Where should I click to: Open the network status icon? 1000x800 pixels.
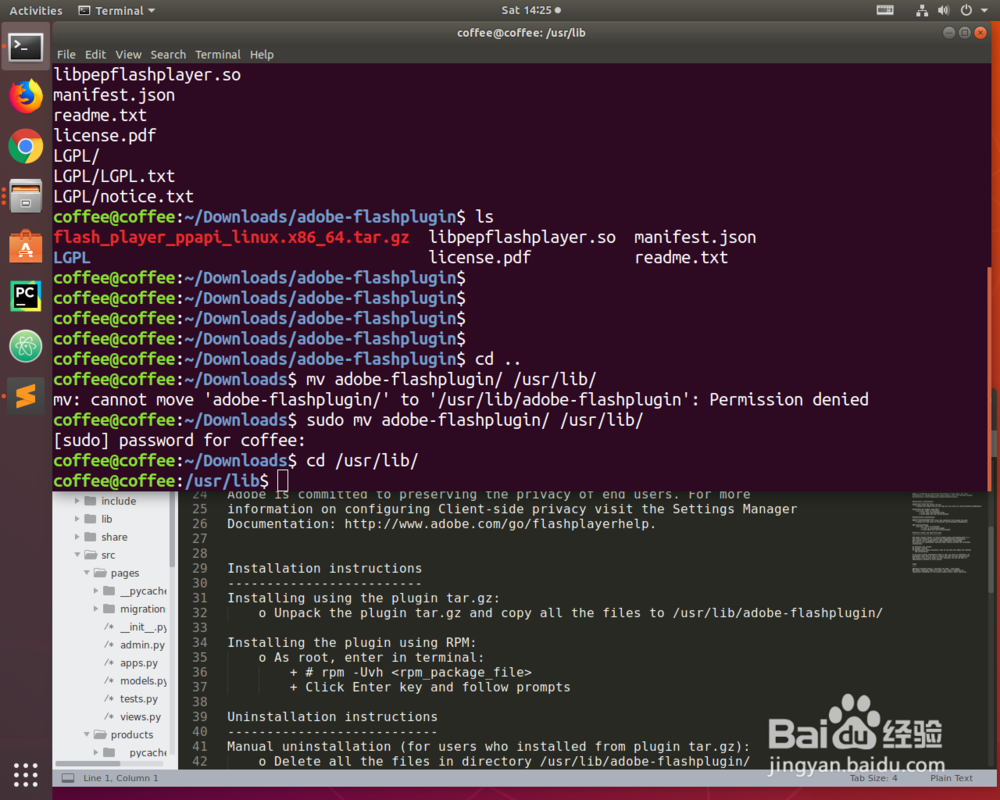pyautogui.click(x=922, y=10)
